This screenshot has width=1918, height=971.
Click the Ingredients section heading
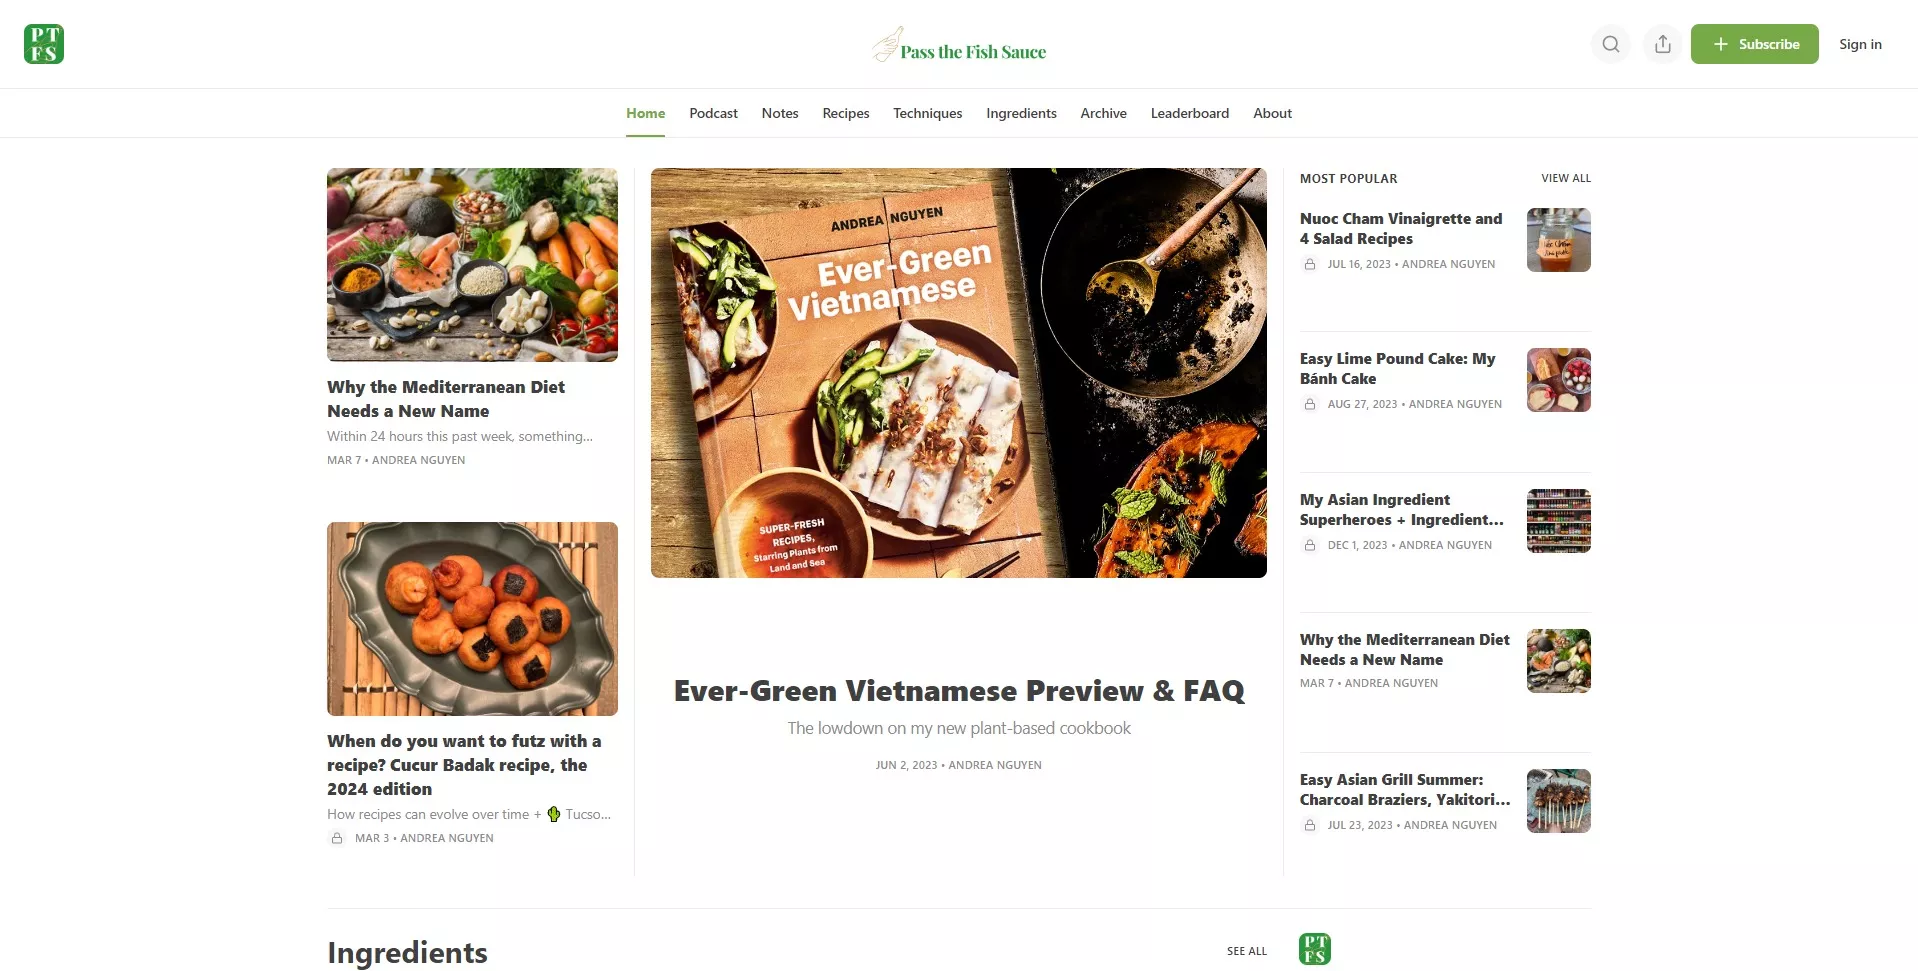coord(407,953)
